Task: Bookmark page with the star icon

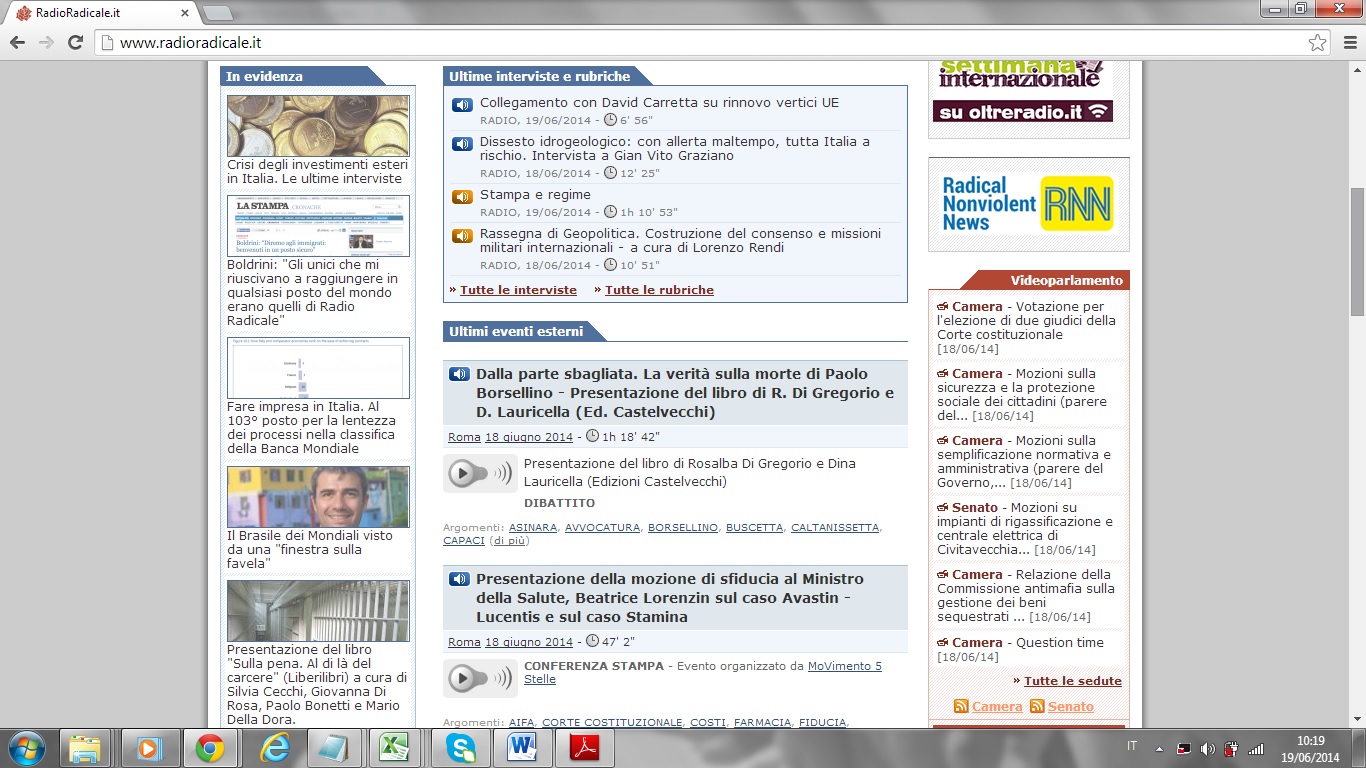Action: pyautogui.click(x=1317, y=43)
